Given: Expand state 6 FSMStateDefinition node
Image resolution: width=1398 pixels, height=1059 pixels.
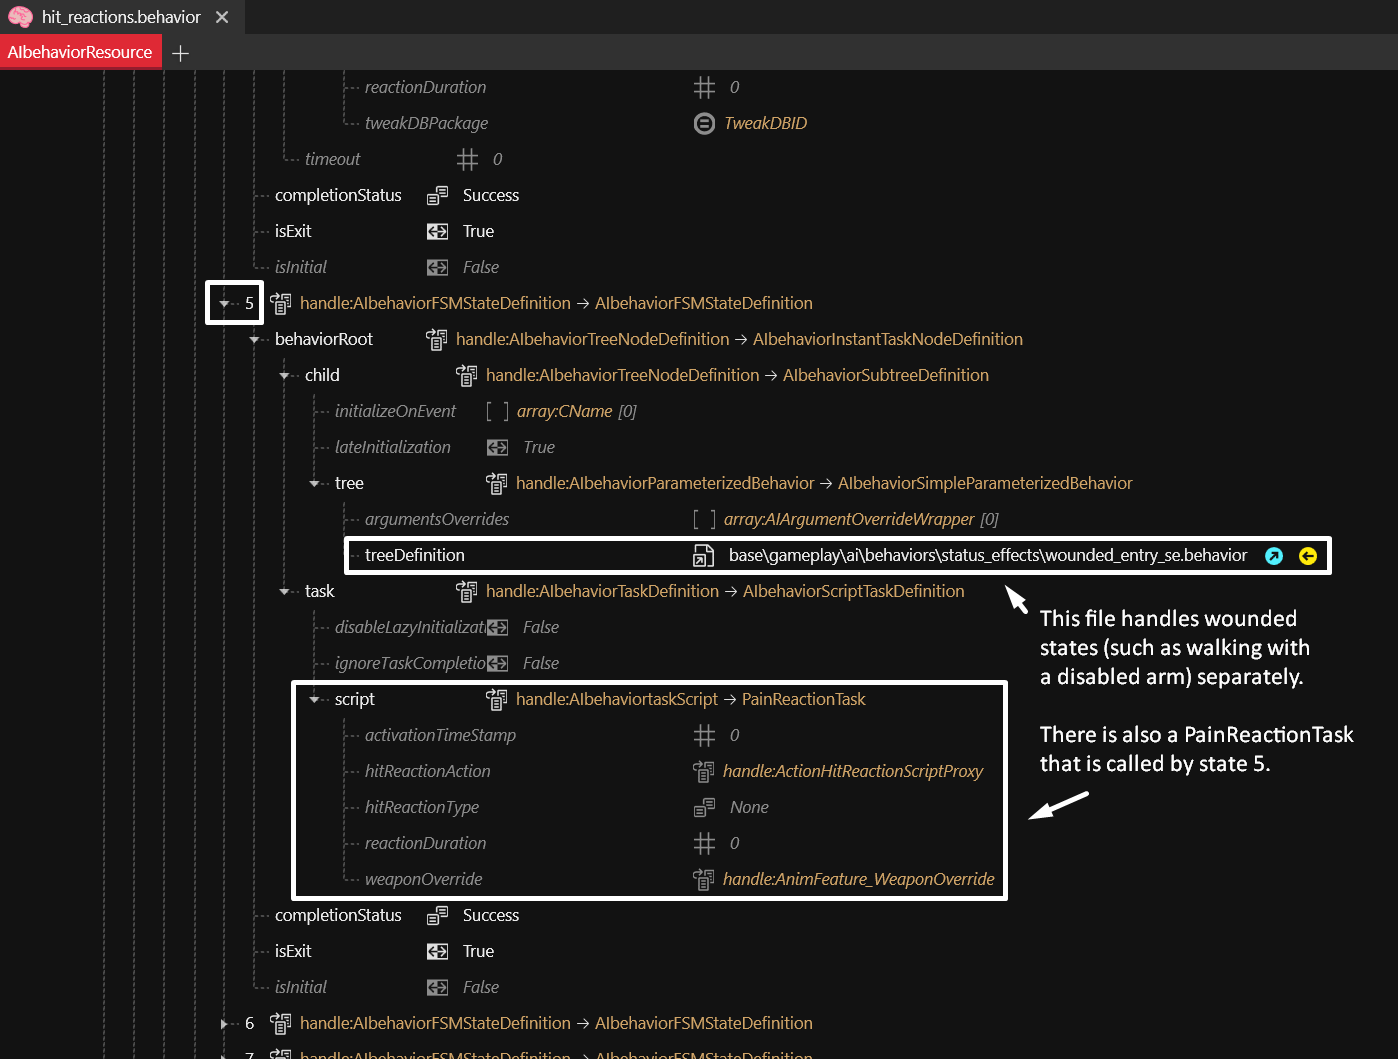Looking at the screenshot, I should click(225, 1023).
